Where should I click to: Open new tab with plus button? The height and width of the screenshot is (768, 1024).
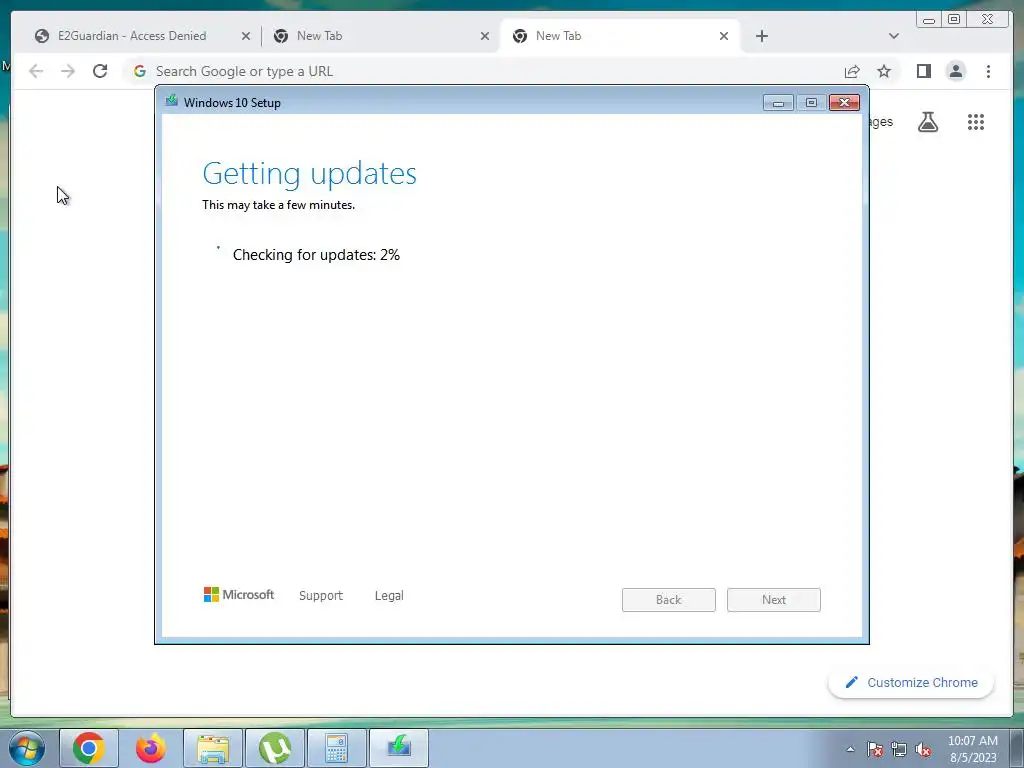[x=761, y=36]
